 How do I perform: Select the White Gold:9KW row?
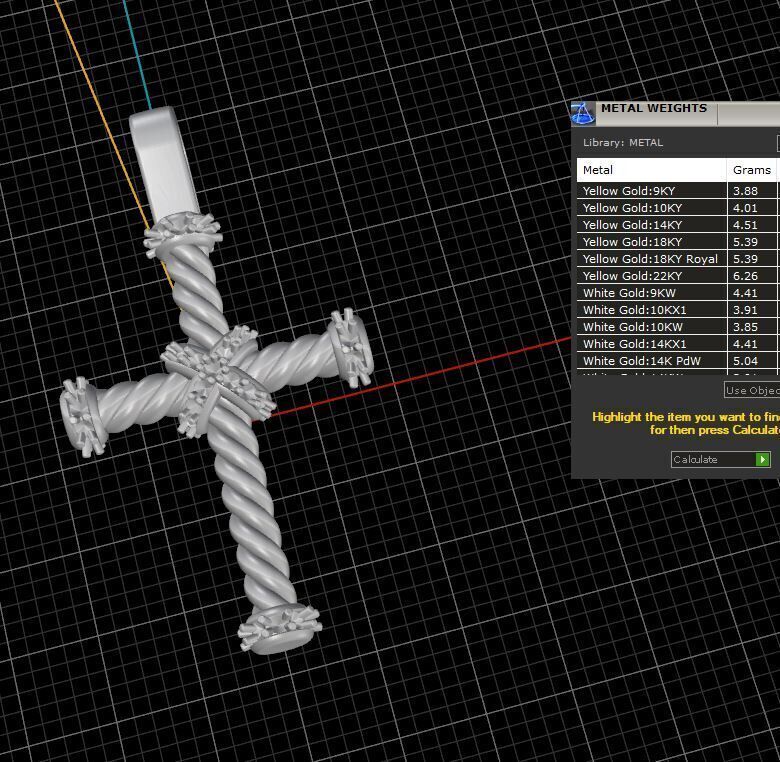click(x=678, y=292)
